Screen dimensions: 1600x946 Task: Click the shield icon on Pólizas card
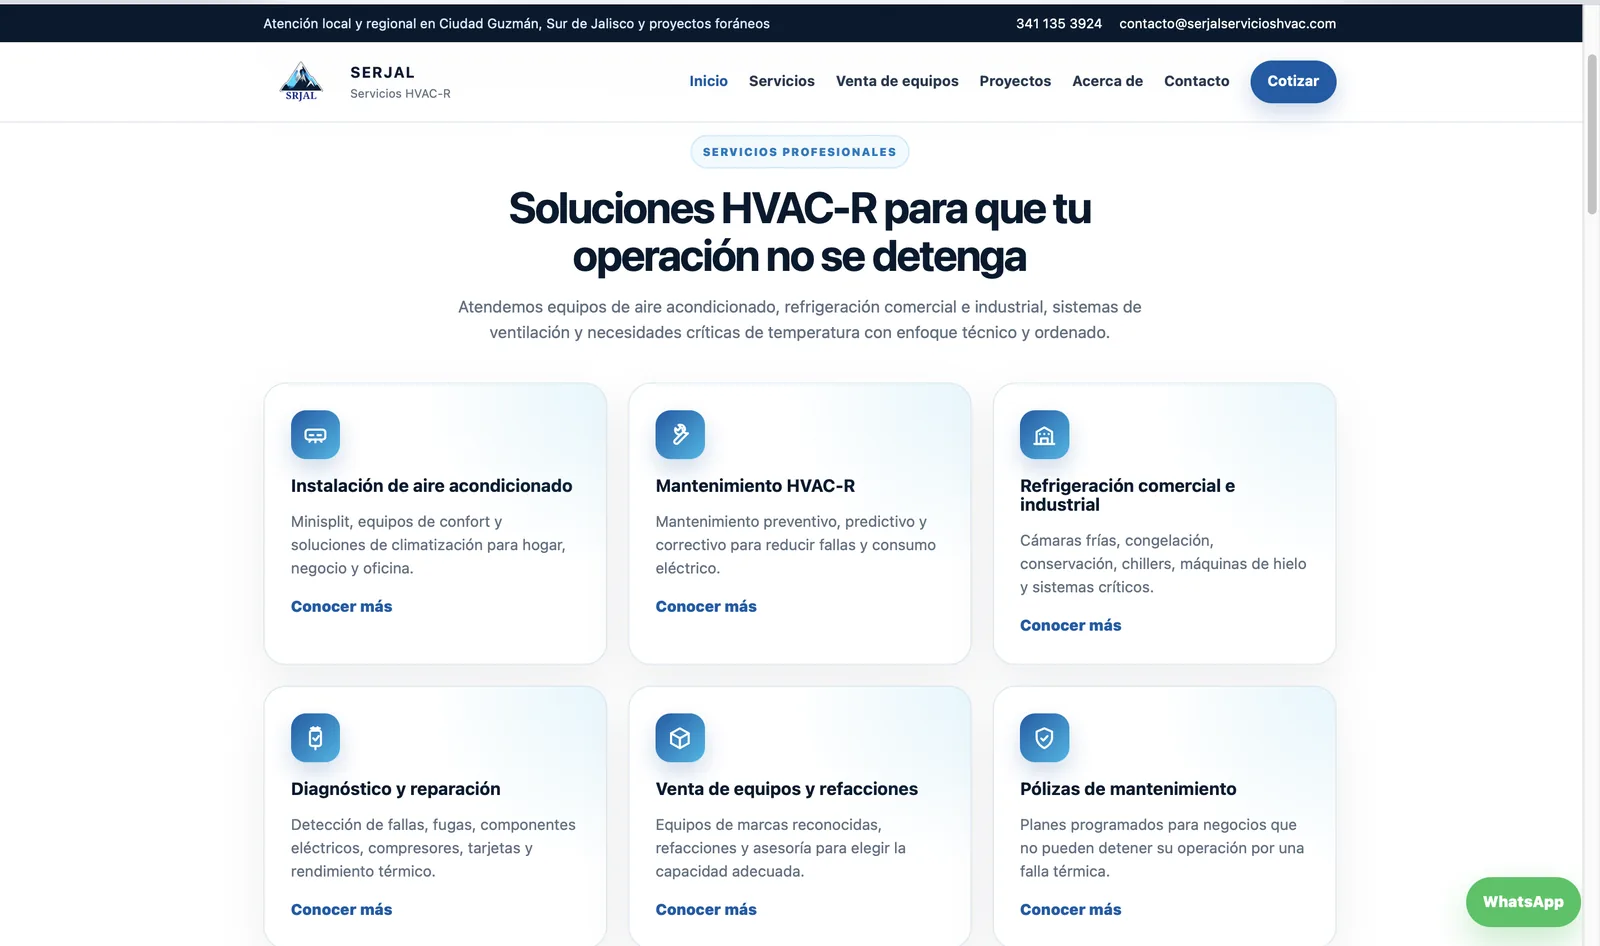pos(1044,738)
